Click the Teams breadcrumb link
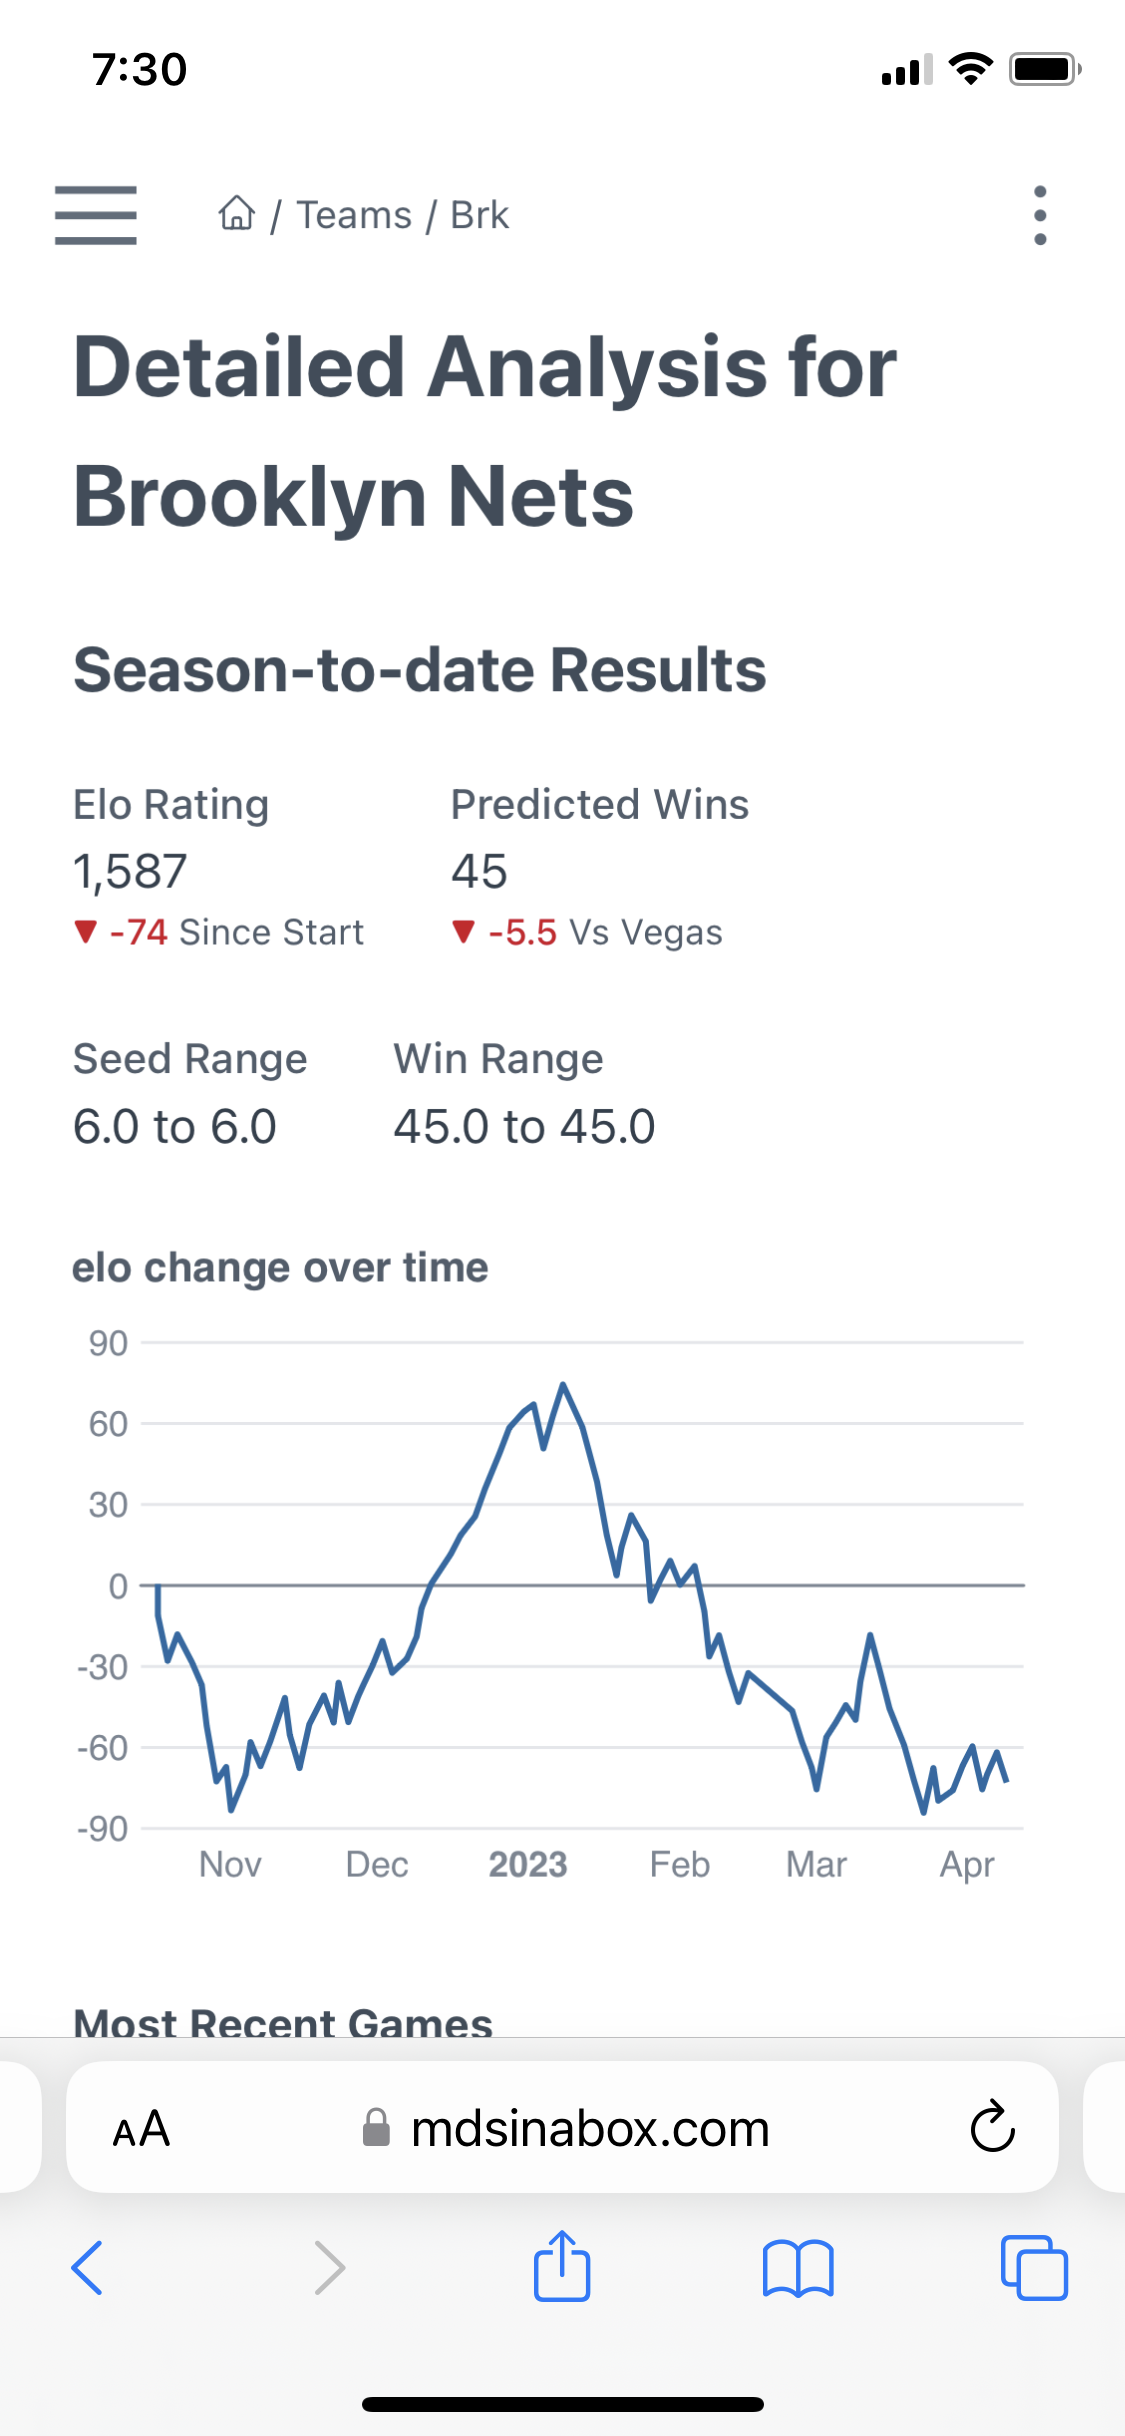Image resolution: width=1125 pixels, height=2436 pixels. coord(355,213)
